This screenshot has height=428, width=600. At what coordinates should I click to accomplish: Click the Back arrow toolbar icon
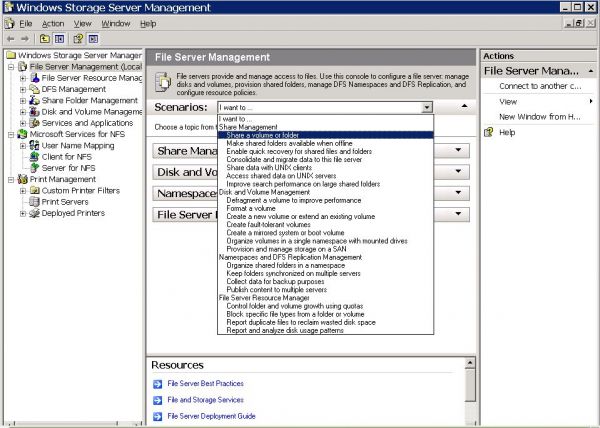tap(11, 39)
